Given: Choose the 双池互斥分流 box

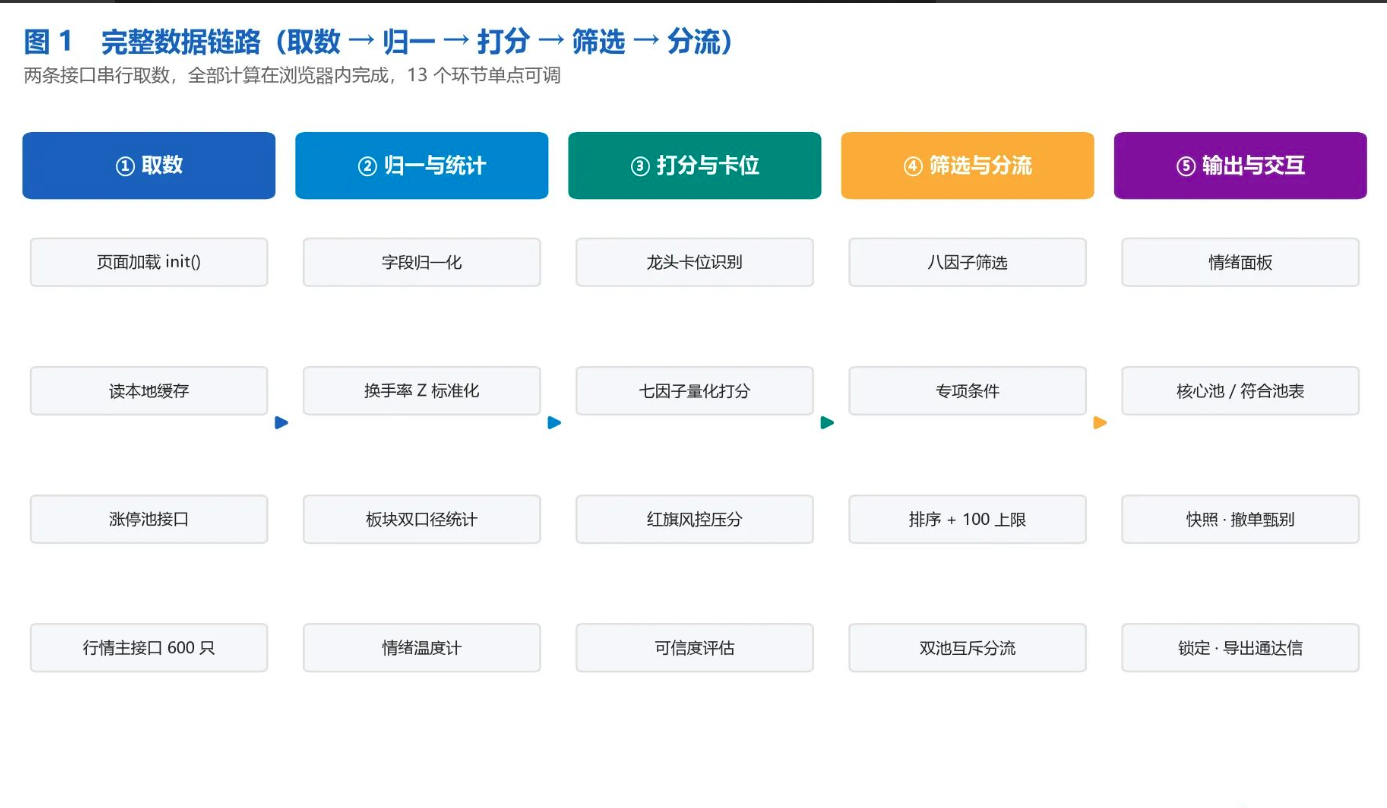Looking at the screenshot, I should click(968, 648).
